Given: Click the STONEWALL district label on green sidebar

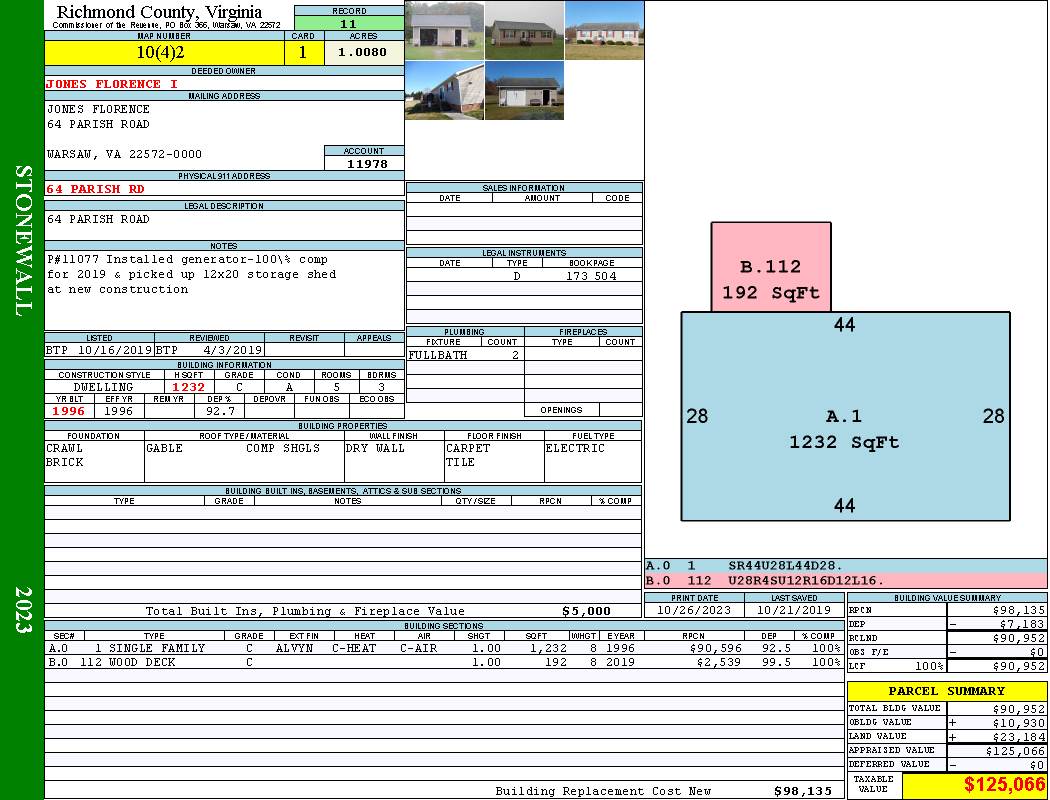Looking at the screenshot, I should pos(23,241).
